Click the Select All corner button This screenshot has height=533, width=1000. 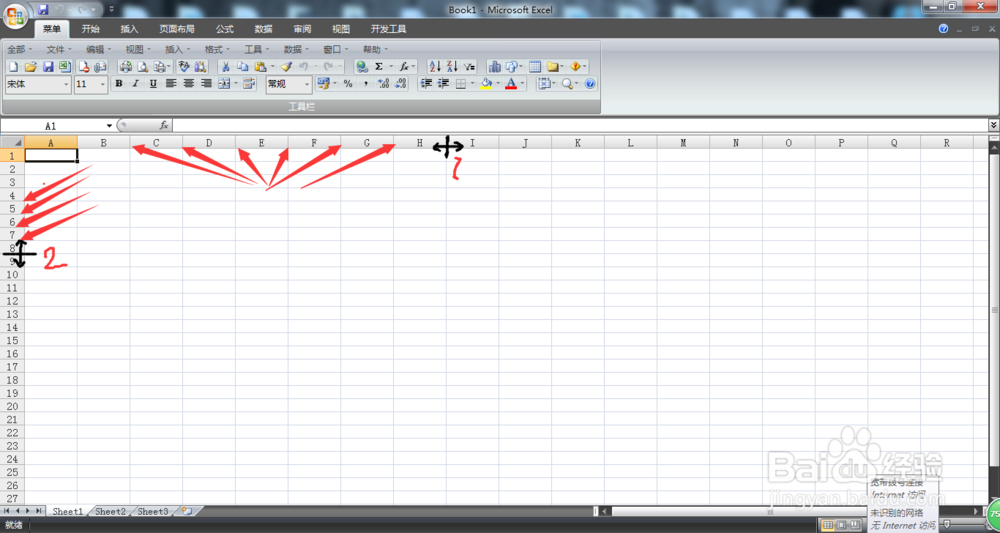point(12,142)
